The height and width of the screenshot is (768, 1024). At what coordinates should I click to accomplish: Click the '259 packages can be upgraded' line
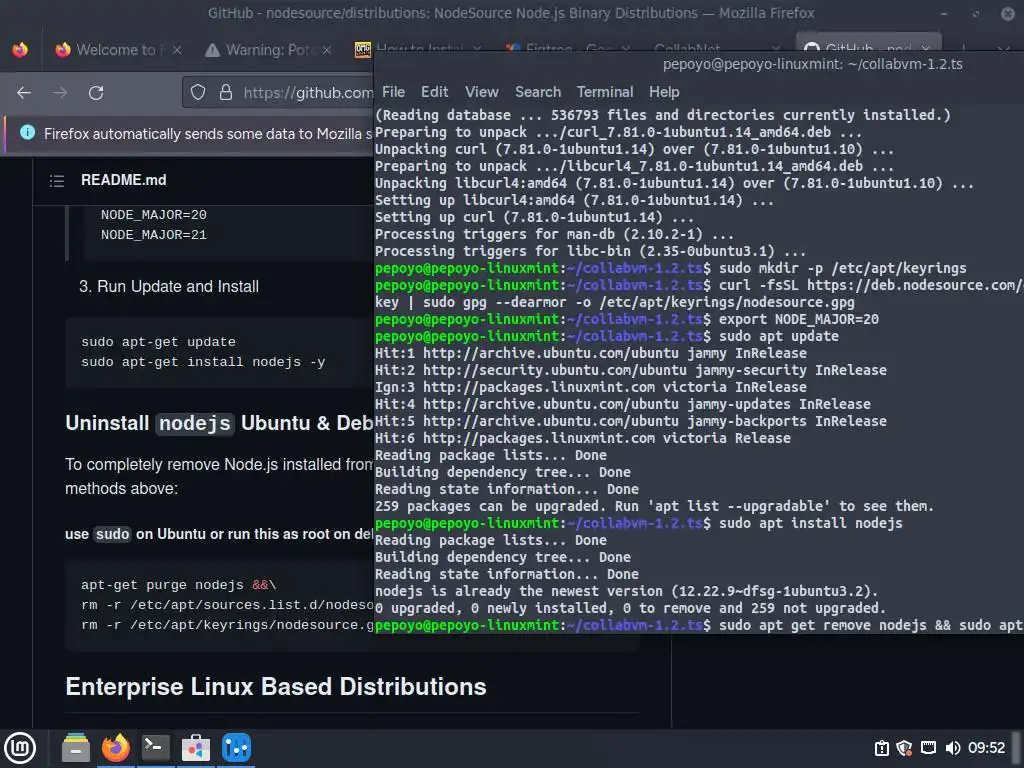(654, 506)
